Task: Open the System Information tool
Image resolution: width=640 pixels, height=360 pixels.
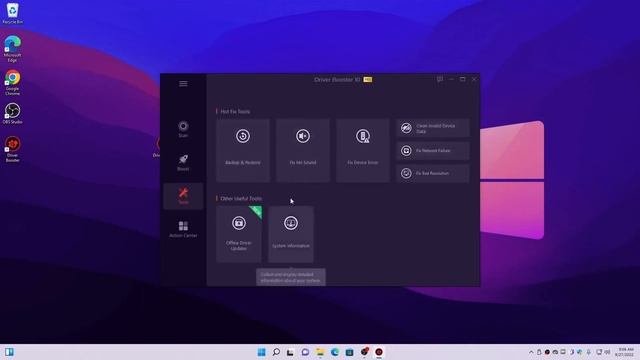Action: (x=291, y=234)
